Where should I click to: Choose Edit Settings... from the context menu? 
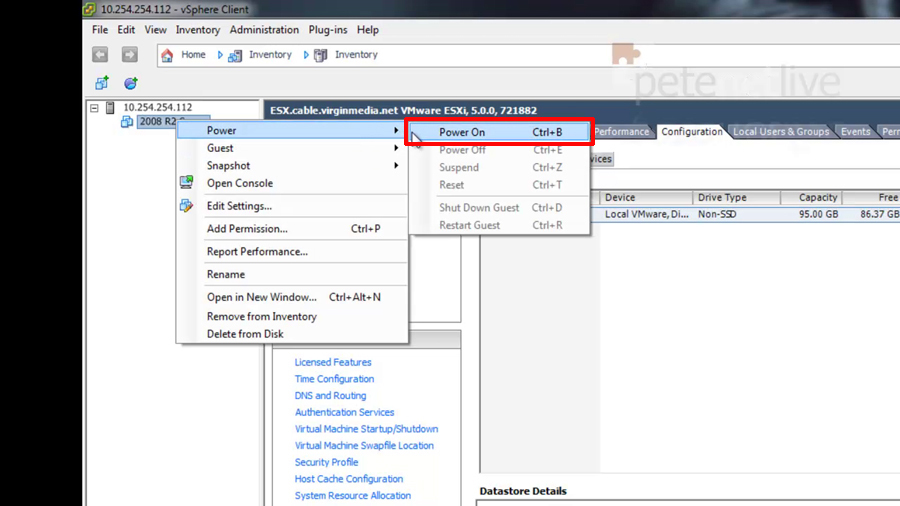click(292, 206)
